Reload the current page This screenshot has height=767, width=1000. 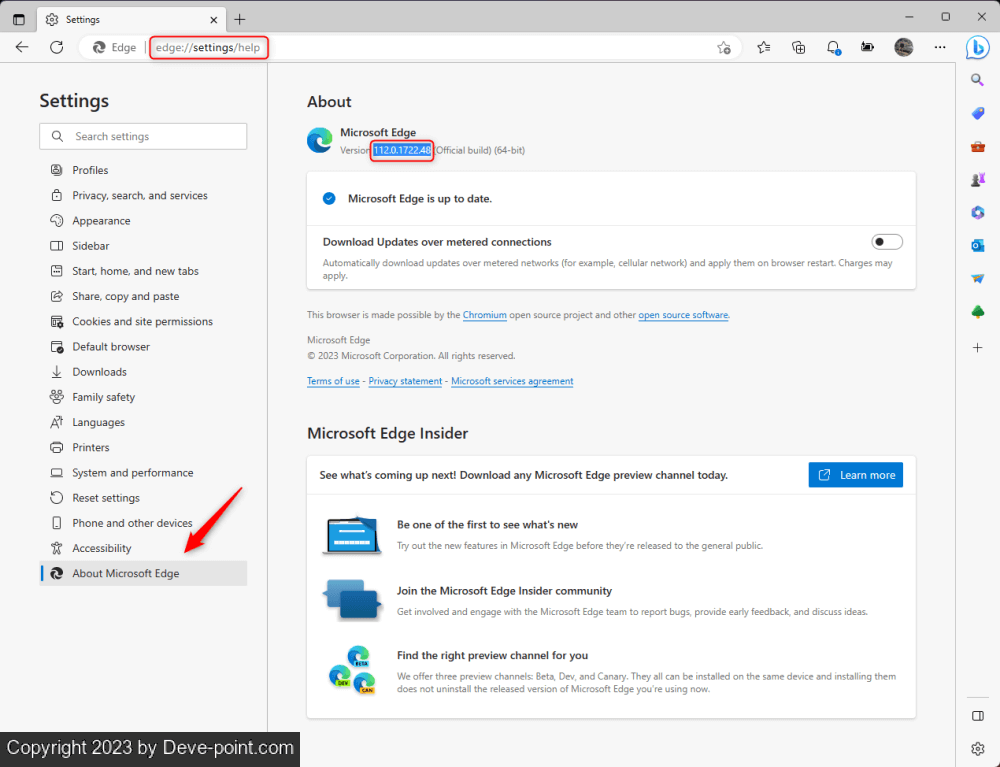[x=57, y=47]
